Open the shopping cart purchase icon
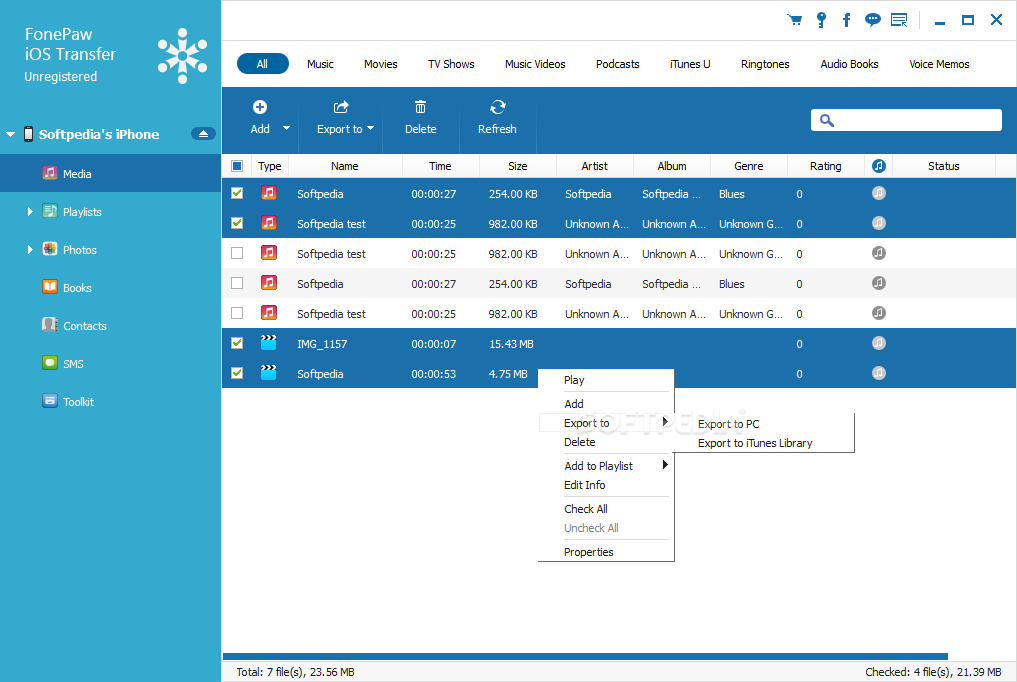 [795, 20]
